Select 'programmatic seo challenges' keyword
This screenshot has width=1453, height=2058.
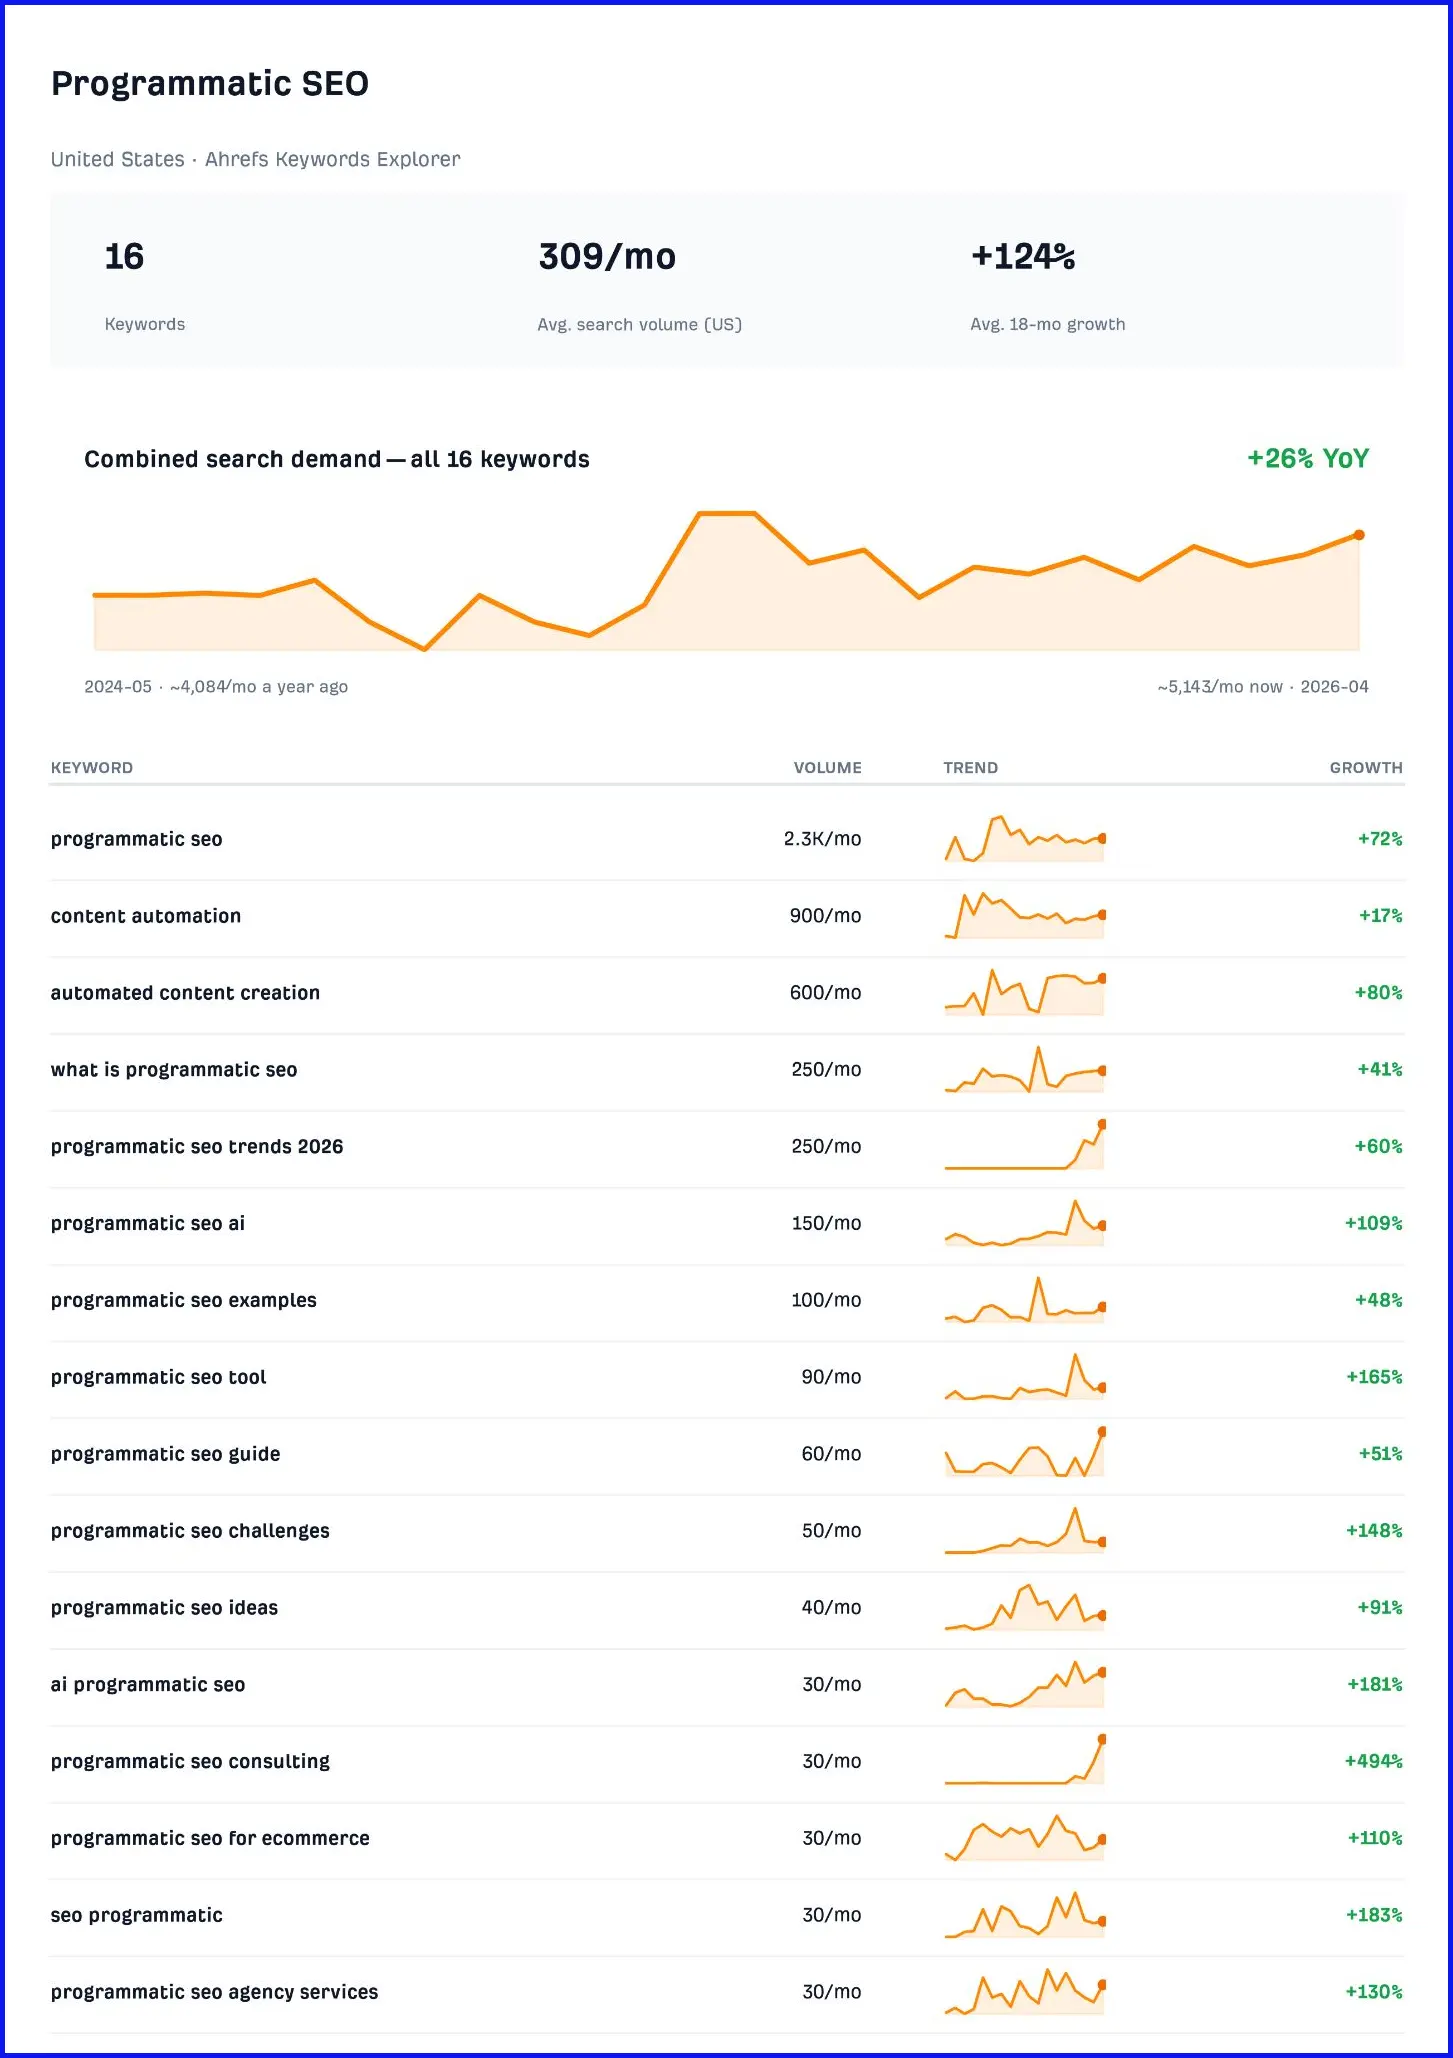click(x=190, y=1531)
